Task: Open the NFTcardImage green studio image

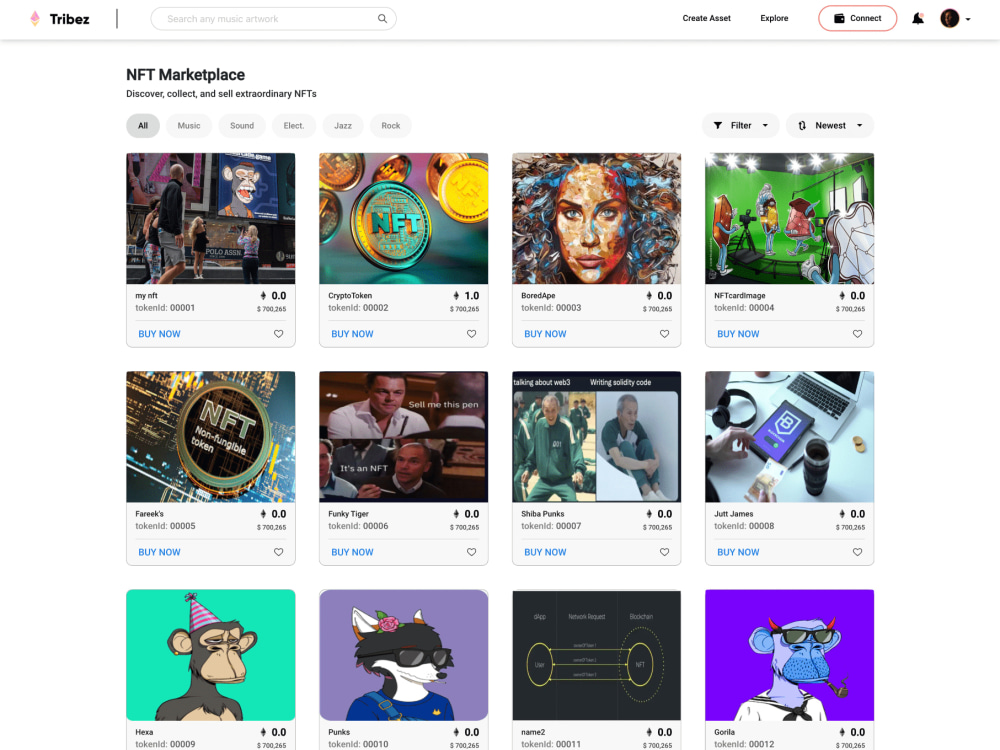Action: (790, 218)
